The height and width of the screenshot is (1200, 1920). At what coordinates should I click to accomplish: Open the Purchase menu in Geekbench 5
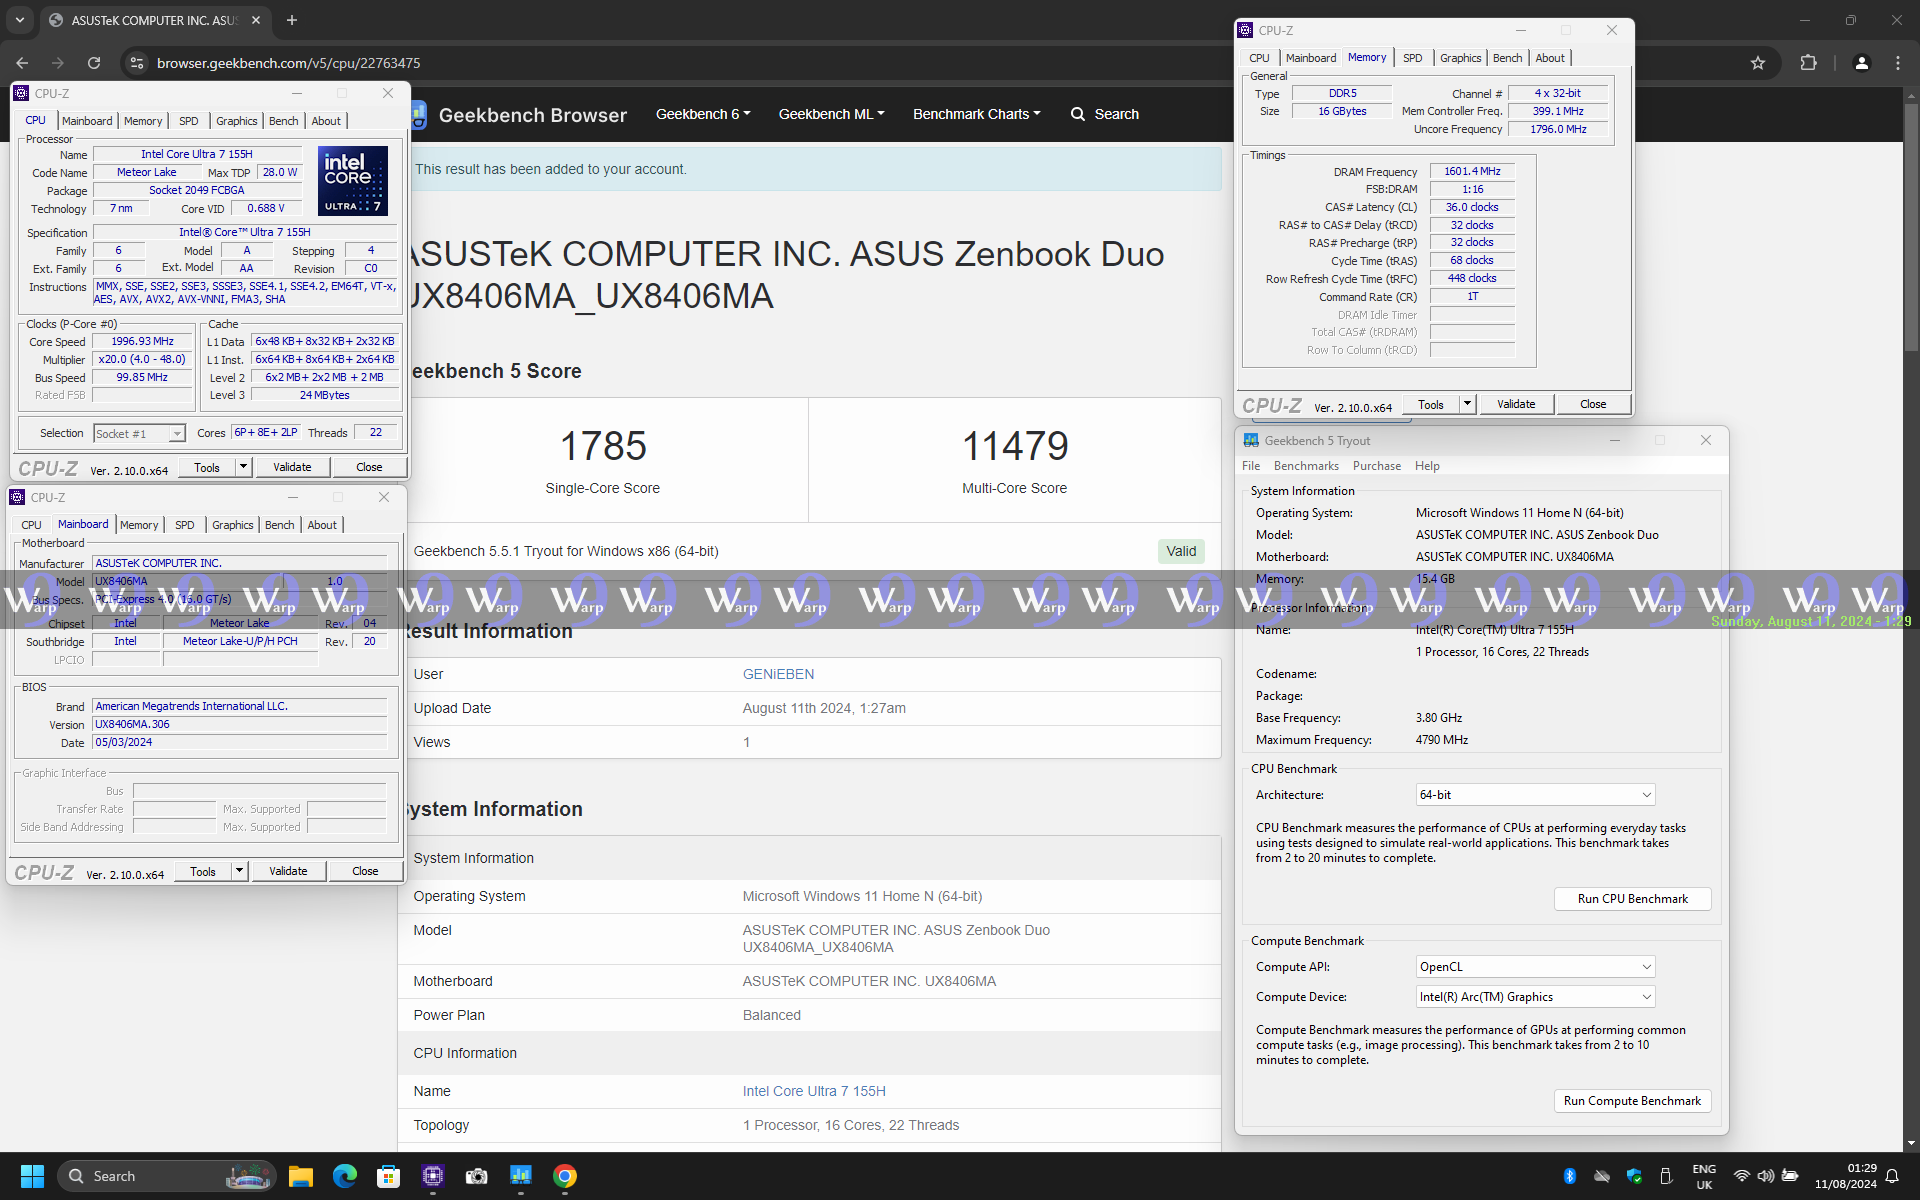pos(1377,466)
